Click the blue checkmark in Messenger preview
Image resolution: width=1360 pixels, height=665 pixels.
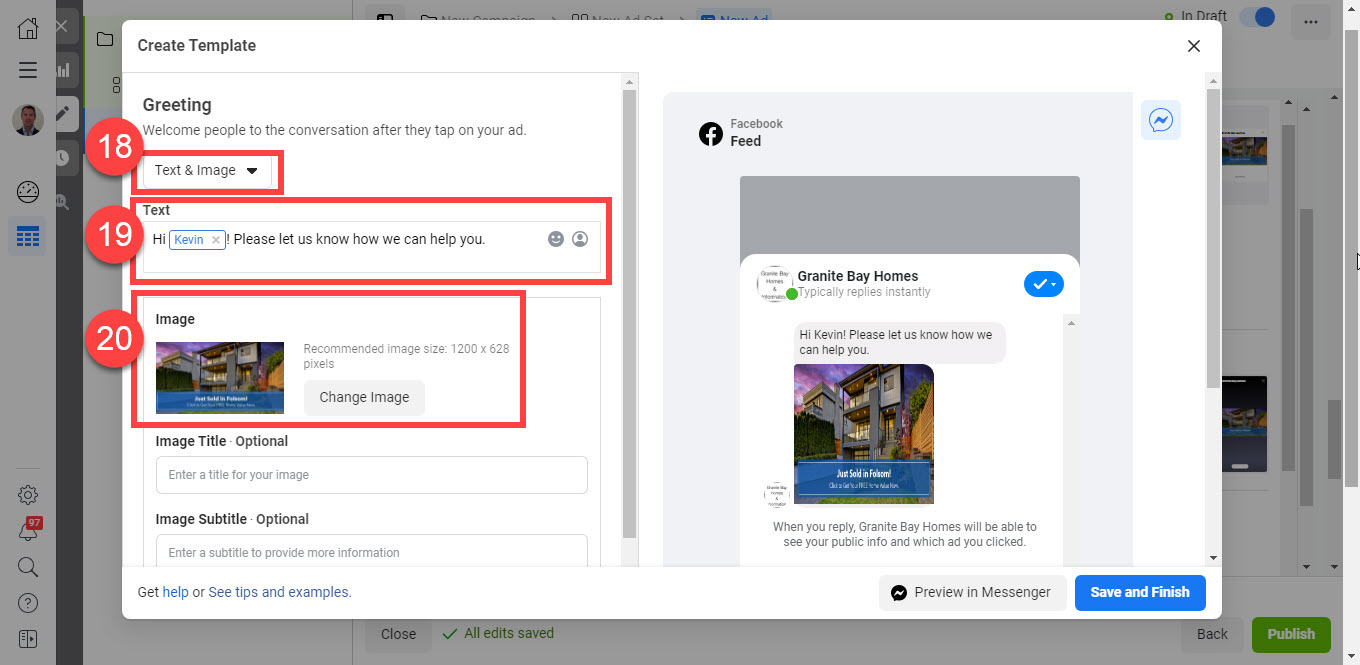1043,284
